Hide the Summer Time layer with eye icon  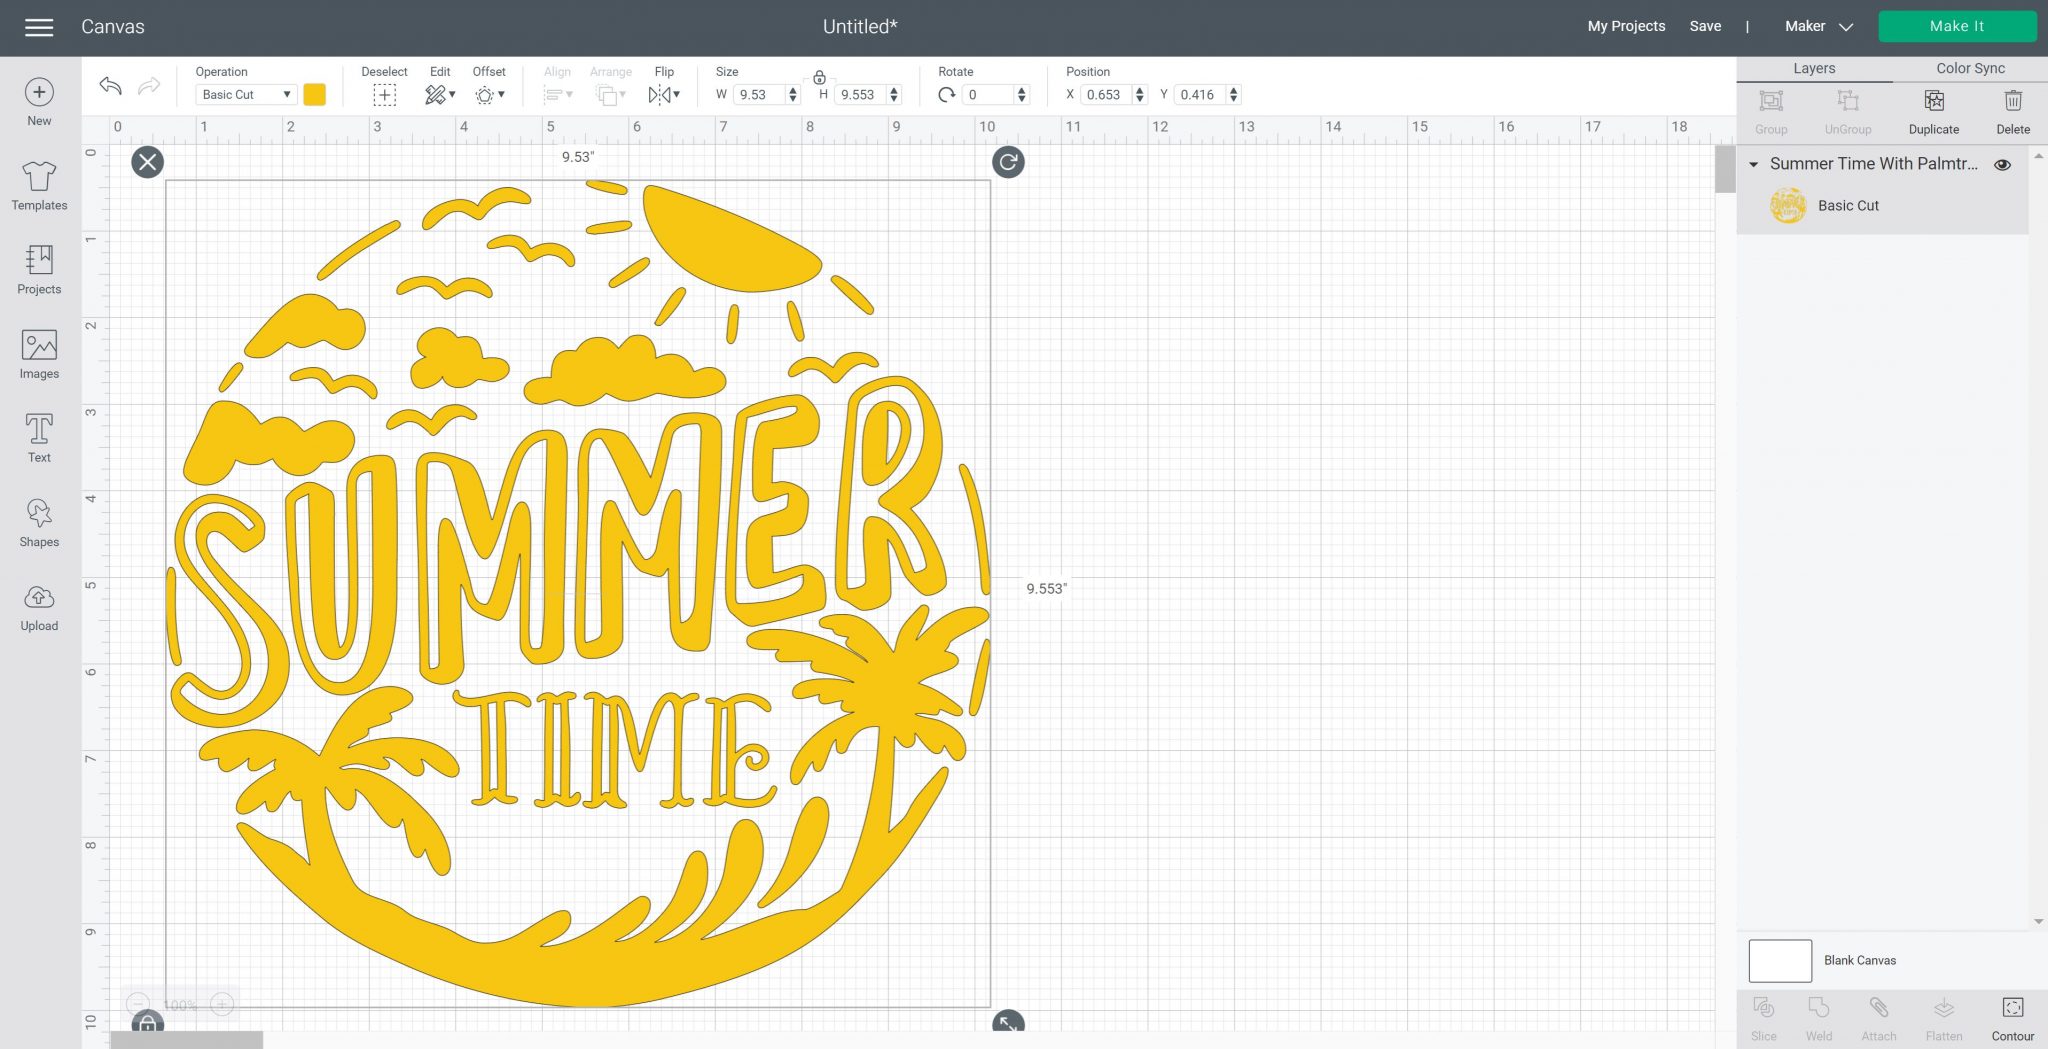click(2002, 165)
